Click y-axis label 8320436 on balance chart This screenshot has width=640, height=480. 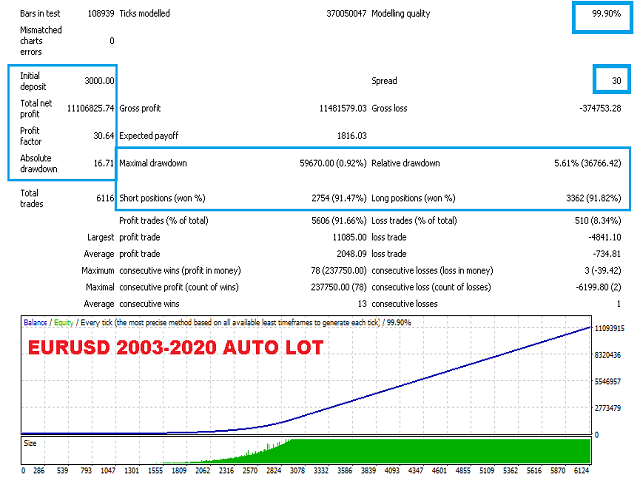click(608, 355)
